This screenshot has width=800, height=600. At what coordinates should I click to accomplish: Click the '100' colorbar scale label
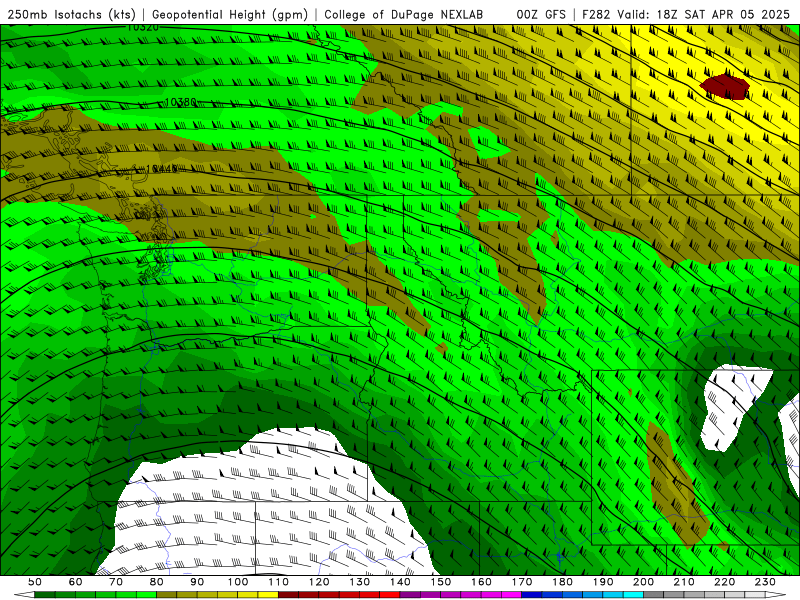coord(237,582)
